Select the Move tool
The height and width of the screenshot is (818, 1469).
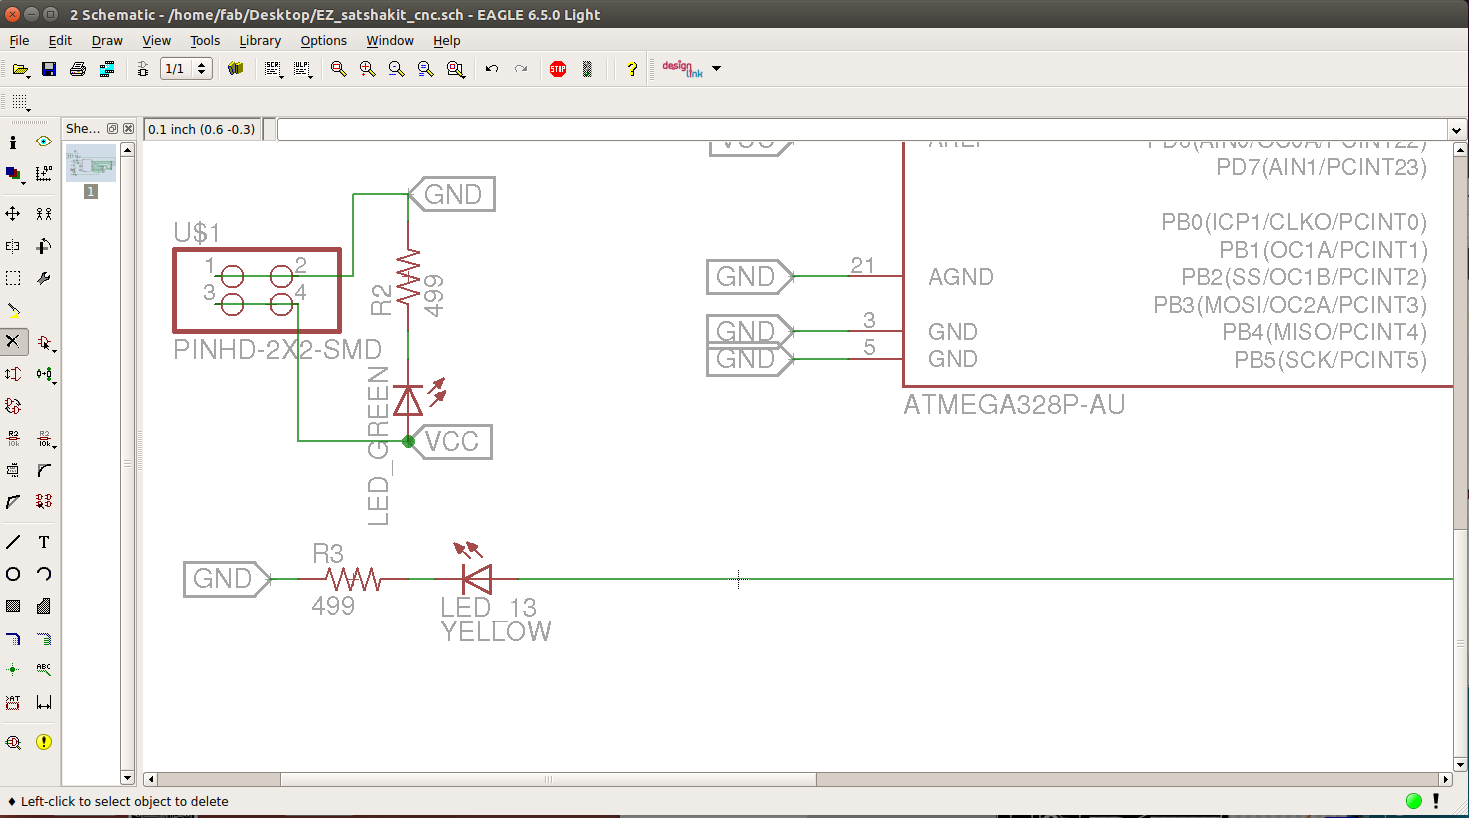click(x=13, y=214)
